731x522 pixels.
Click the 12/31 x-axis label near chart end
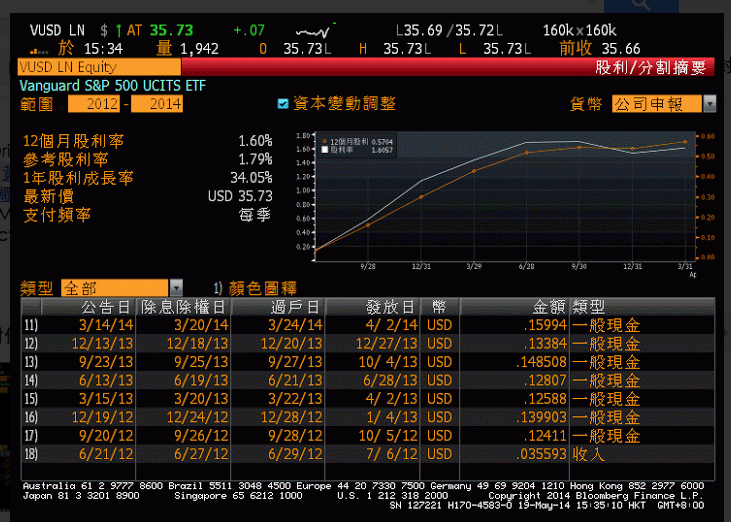pyautogui.click(x=632, y=266)
